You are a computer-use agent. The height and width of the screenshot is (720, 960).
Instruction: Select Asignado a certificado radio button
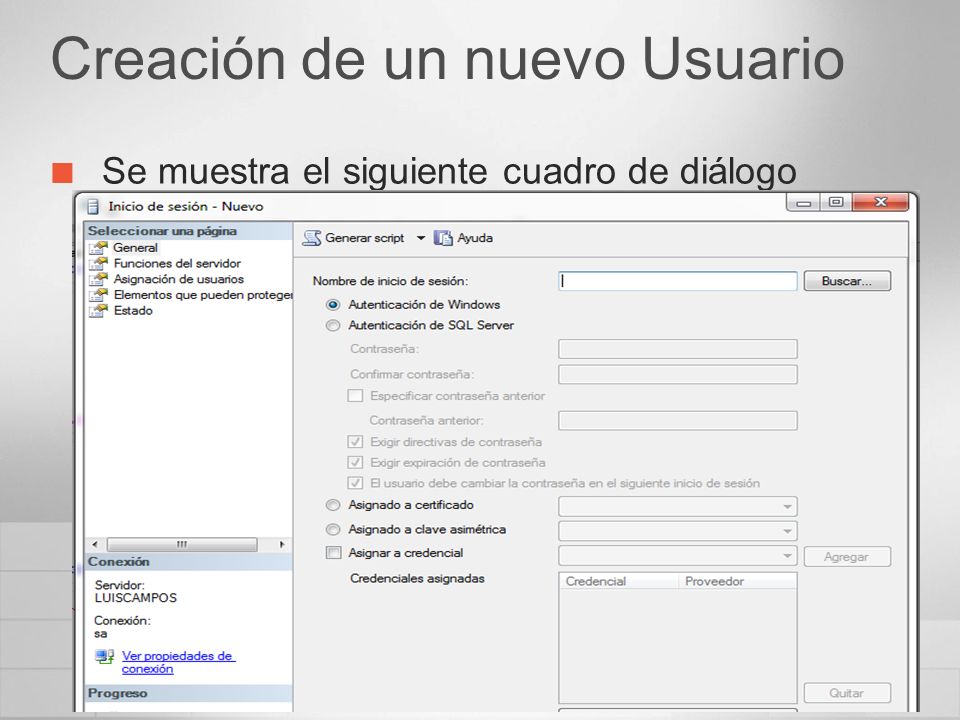[x=332, y=505]
